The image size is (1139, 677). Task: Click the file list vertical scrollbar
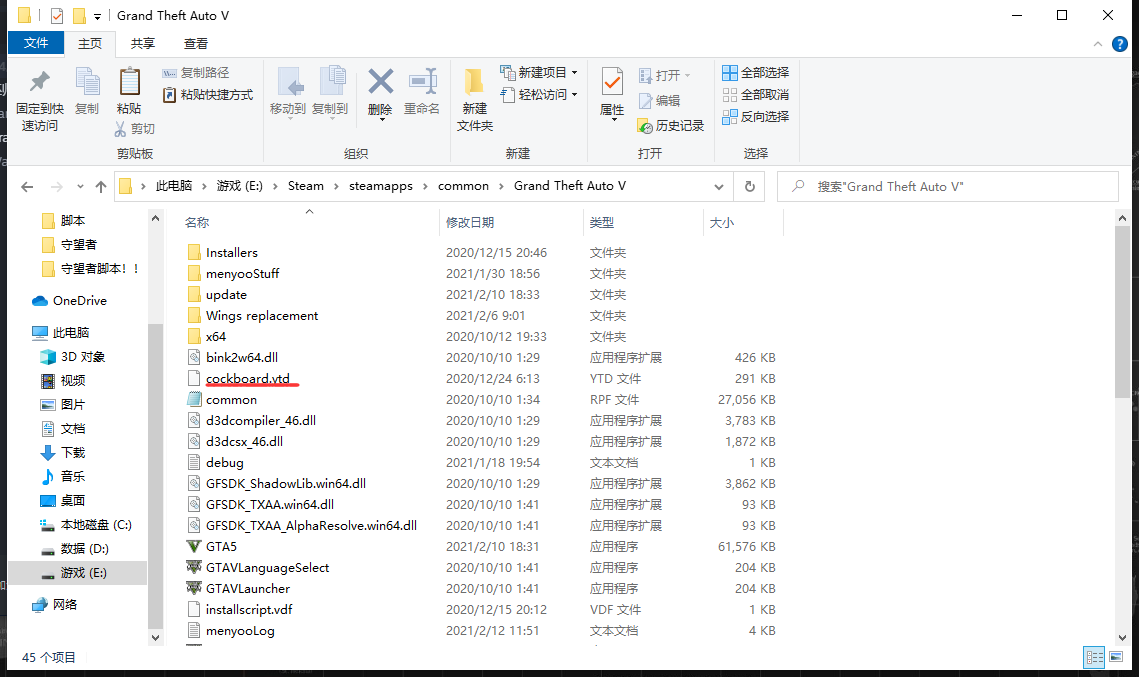coord(1122,312)
